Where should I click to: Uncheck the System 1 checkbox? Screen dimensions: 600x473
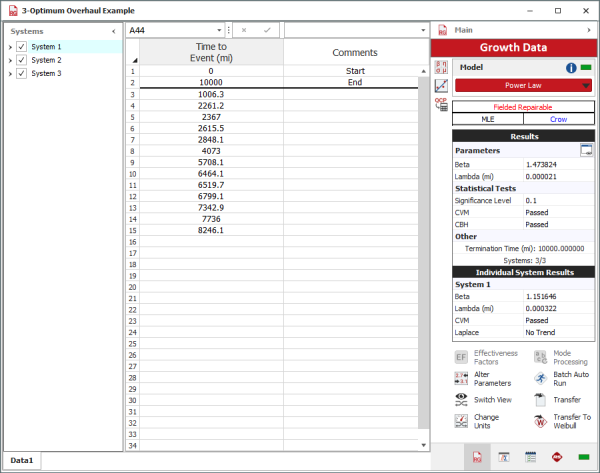click(x=21, y=46)
